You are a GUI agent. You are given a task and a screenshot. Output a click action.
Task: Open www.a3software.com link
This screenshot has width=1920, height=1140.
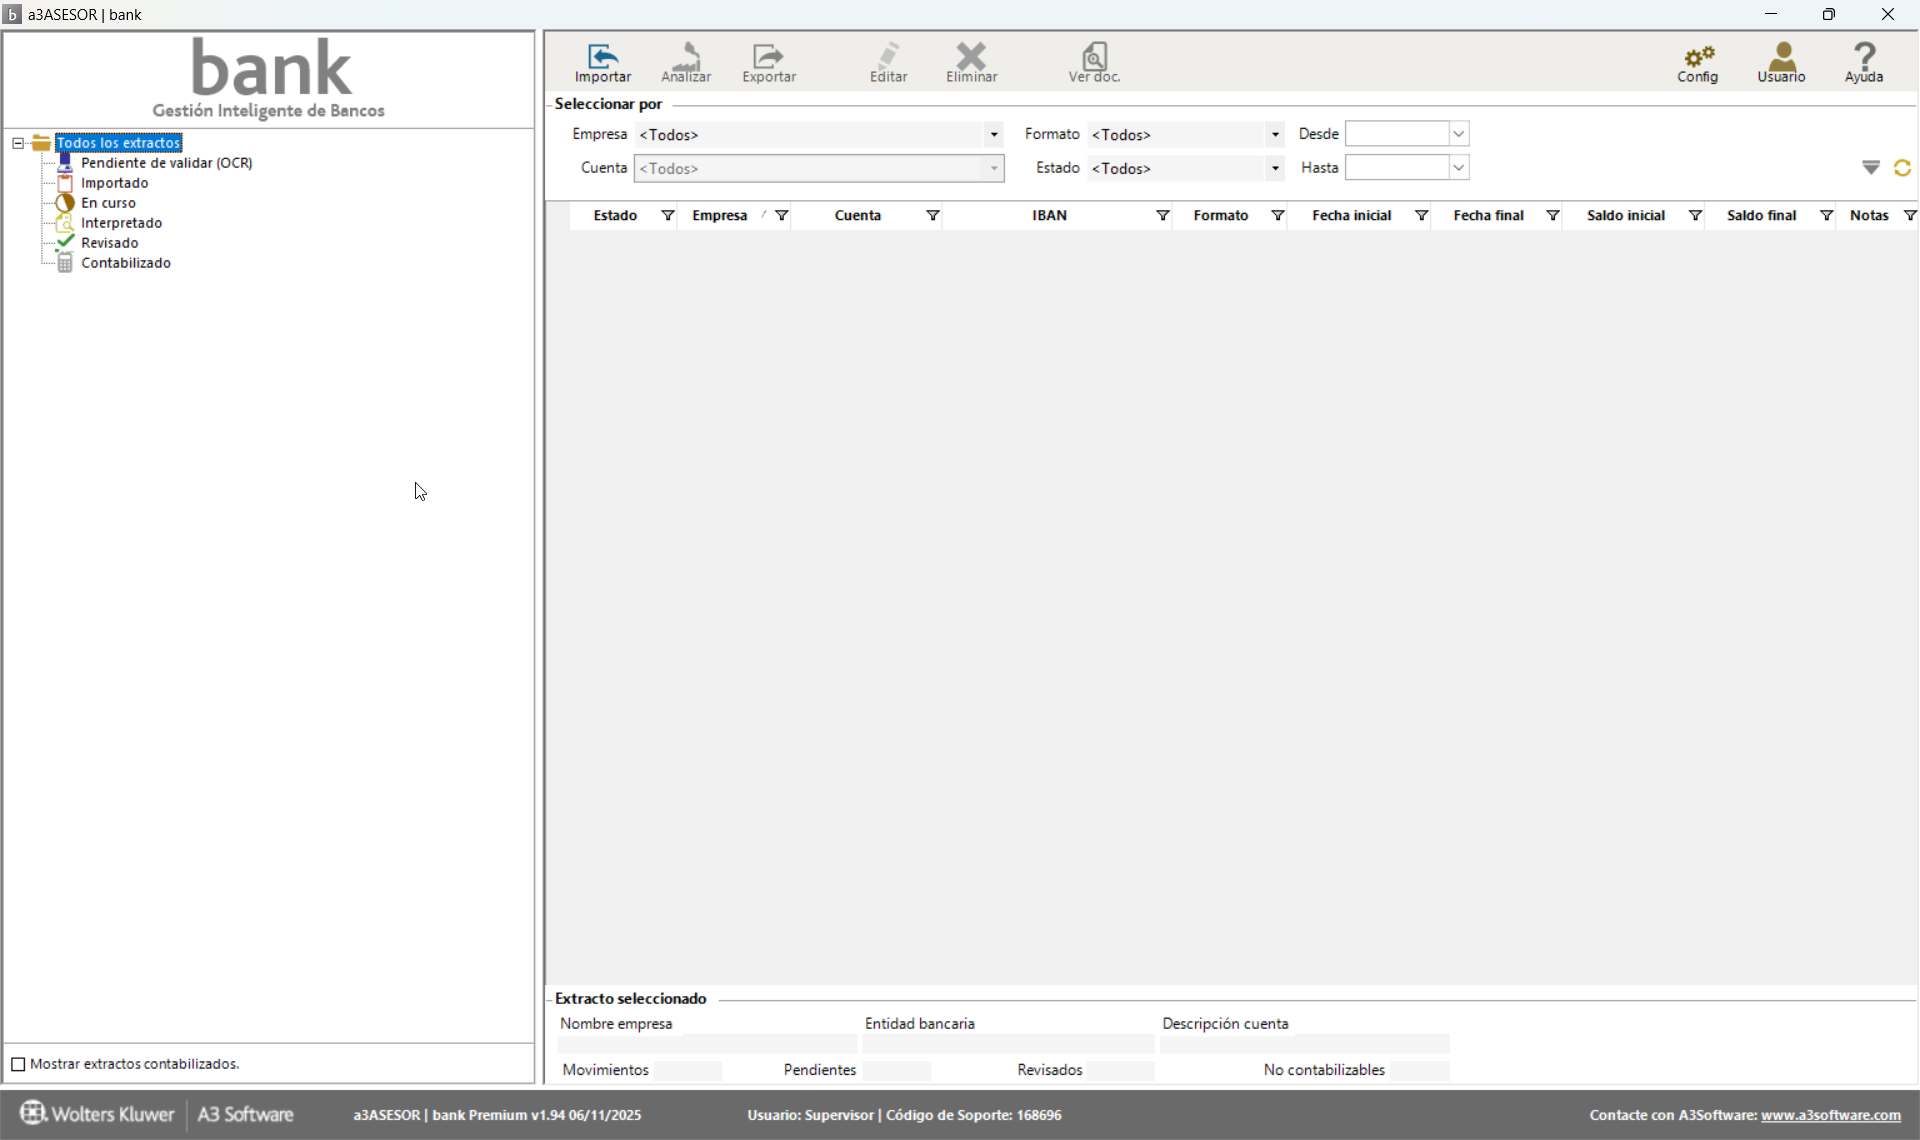[1830, 1115]
